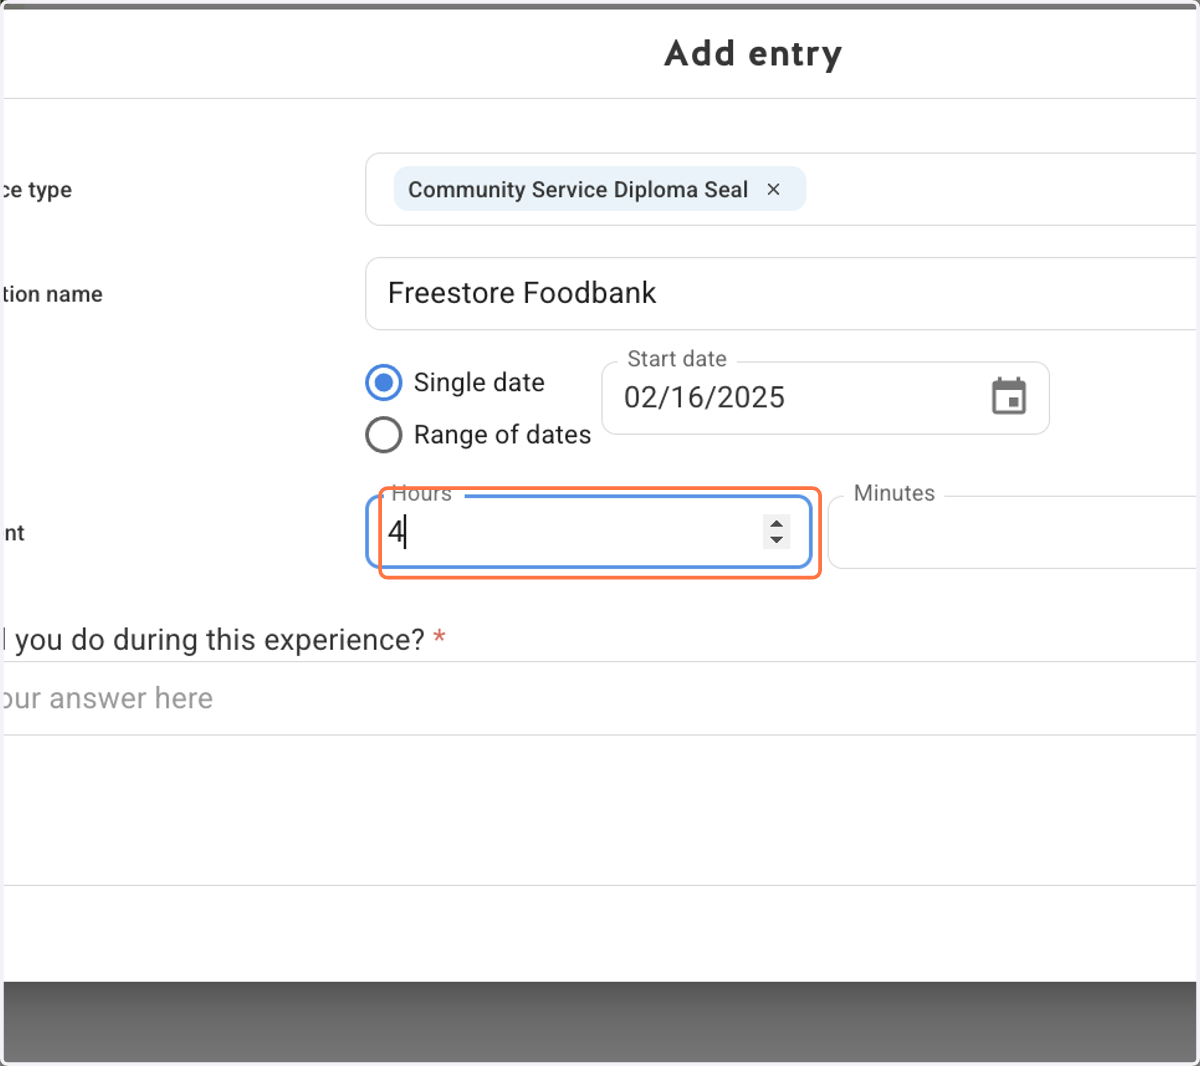Click the Single date label
Screen dimensions: 1200x1066
pyautogui.click(x=479, y=382)
